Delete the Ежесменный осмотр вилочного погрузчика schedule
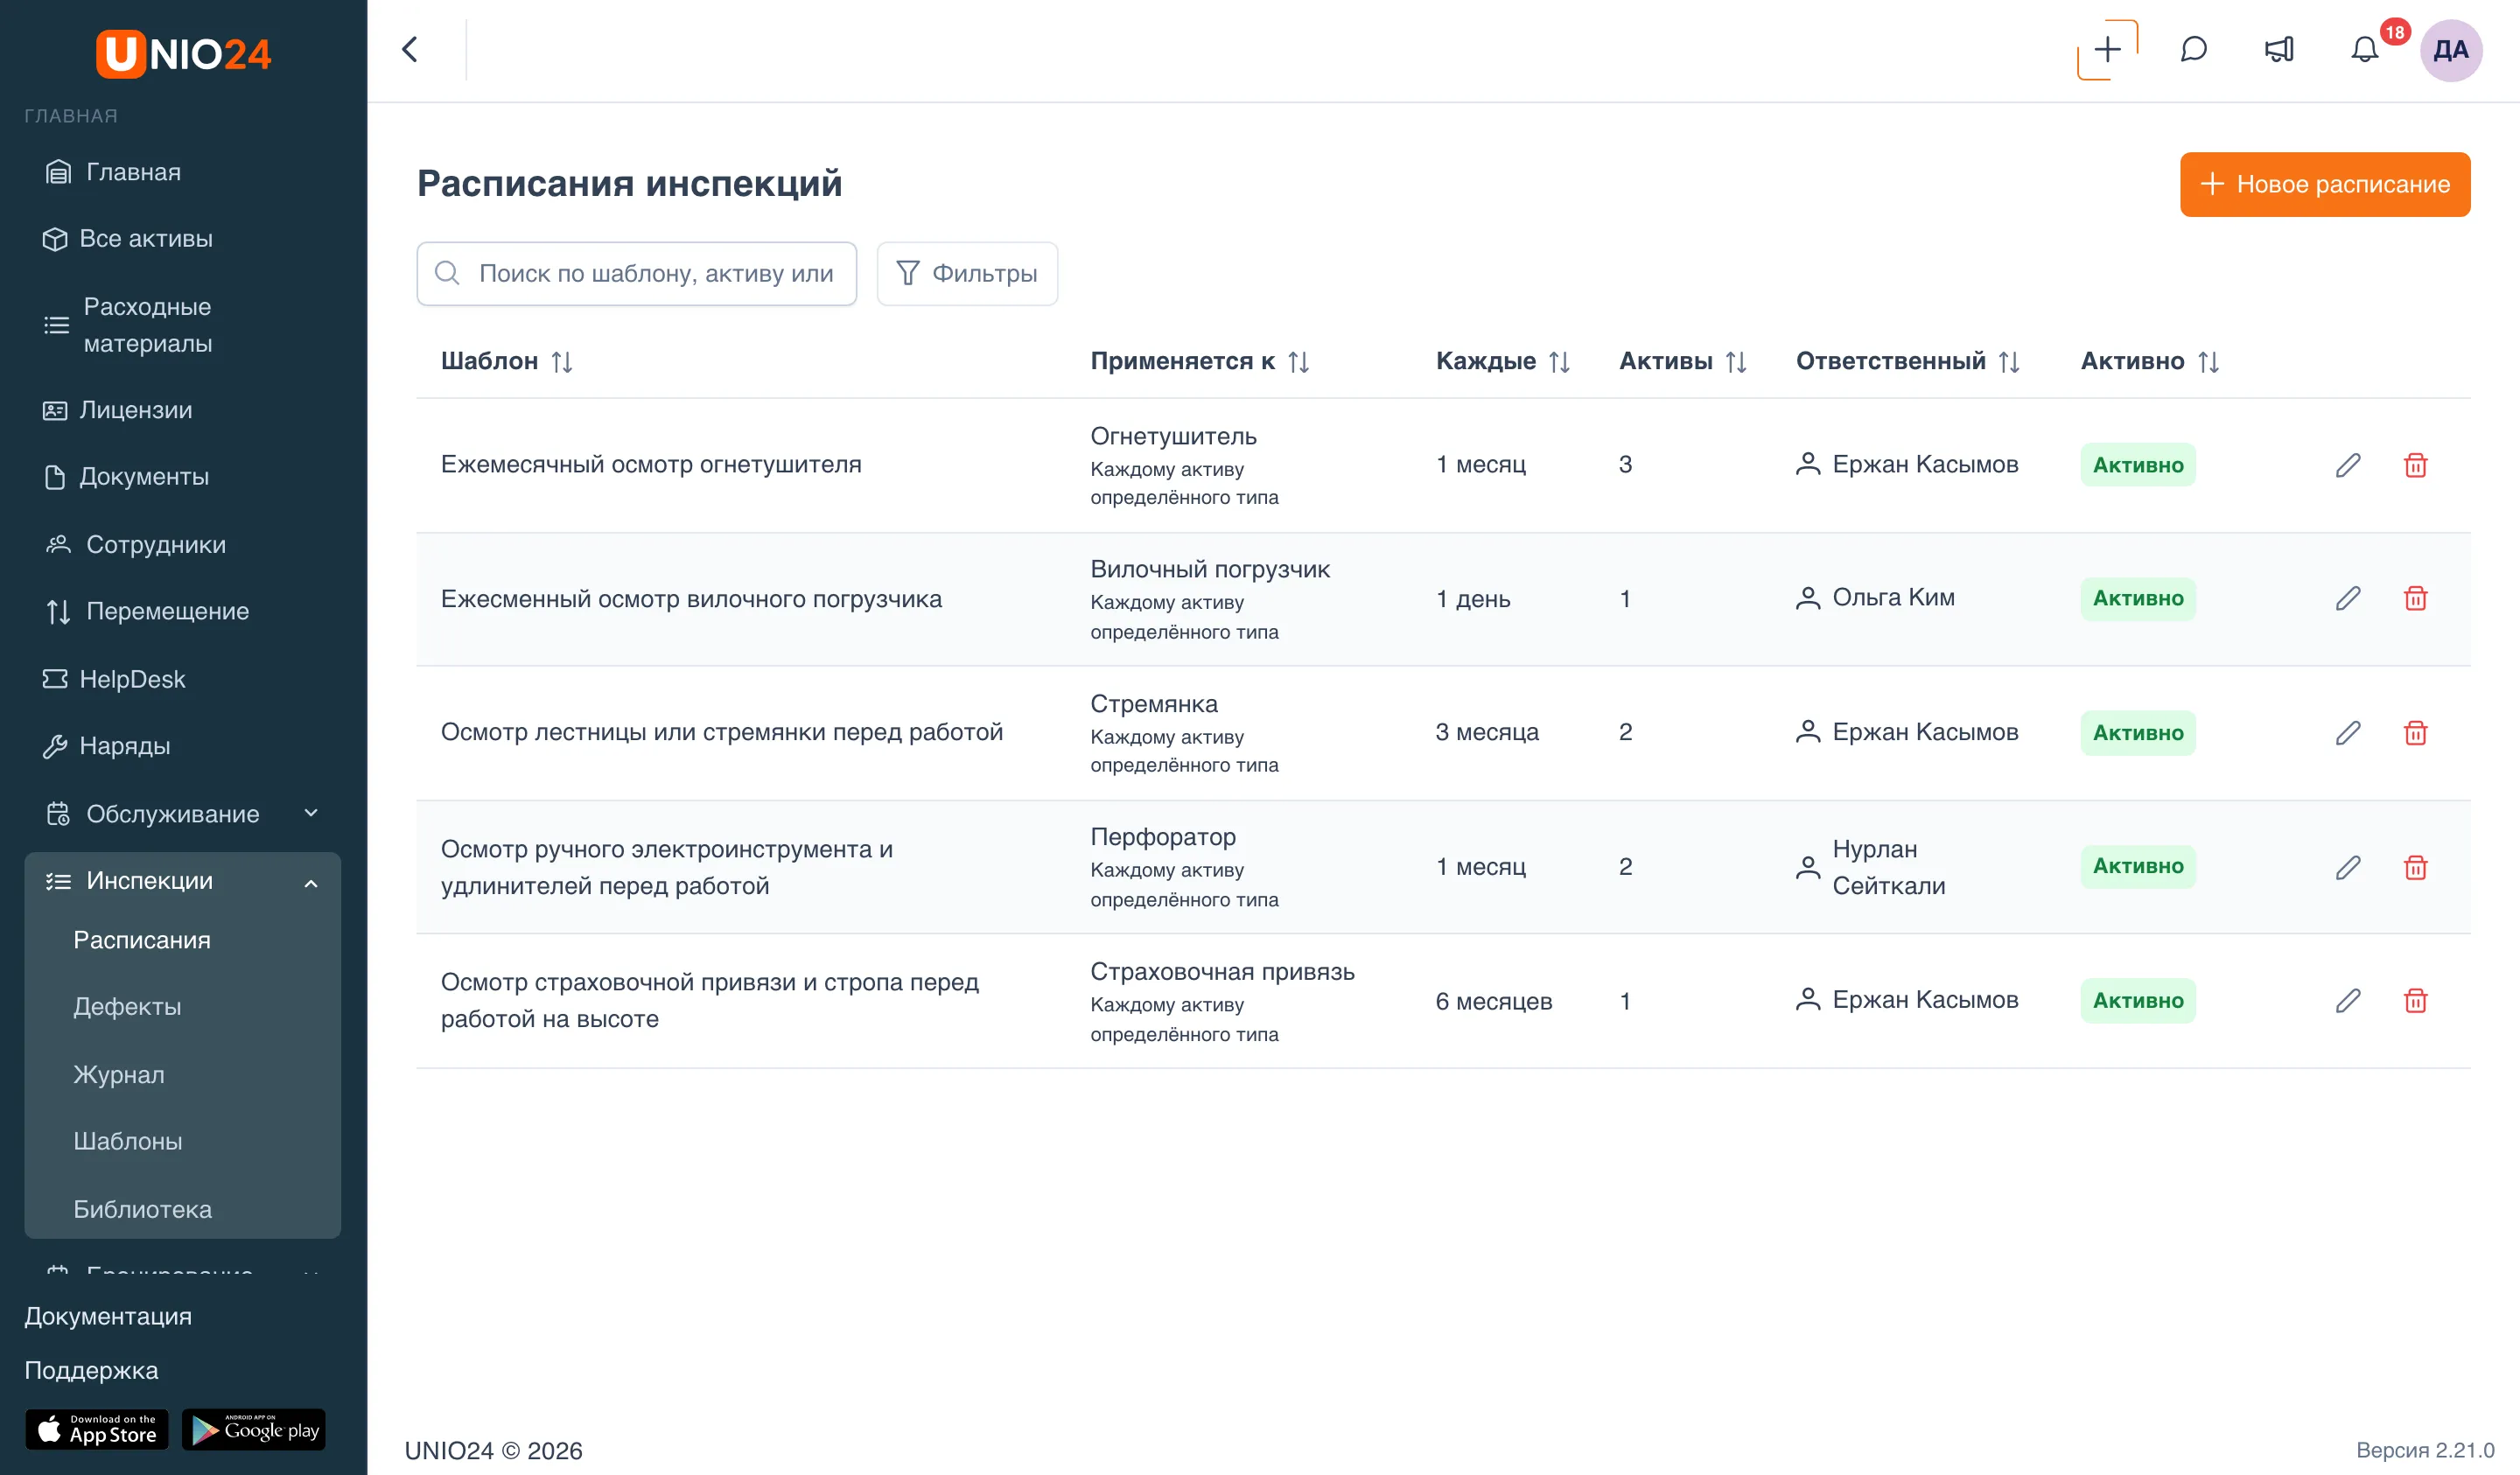The image size is (2520, 1475). pyautogui.click(x=2415, y=598)
